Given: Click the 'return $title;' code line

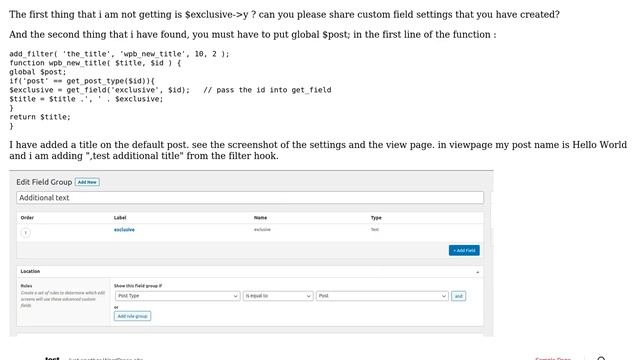Looking at the screenshot, I should (x=40, y=117).
